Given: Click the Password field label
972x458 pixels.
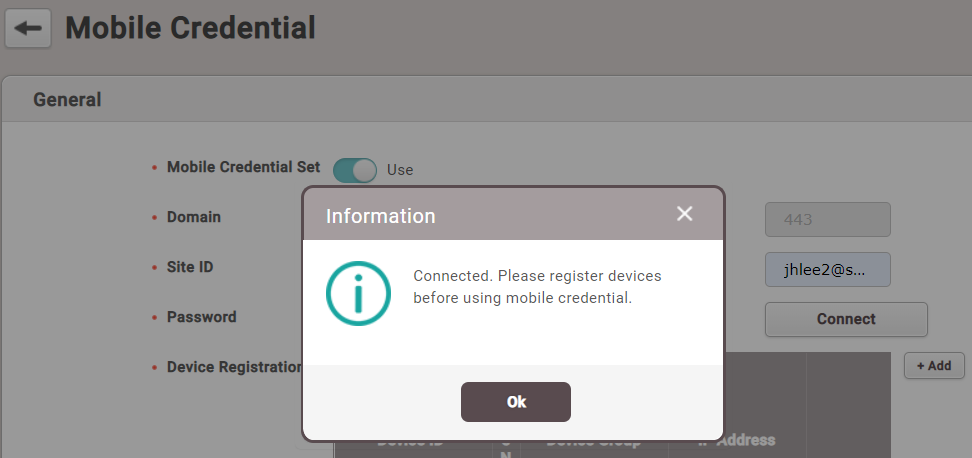Looking at the screenshot, I should coord(201,317).
